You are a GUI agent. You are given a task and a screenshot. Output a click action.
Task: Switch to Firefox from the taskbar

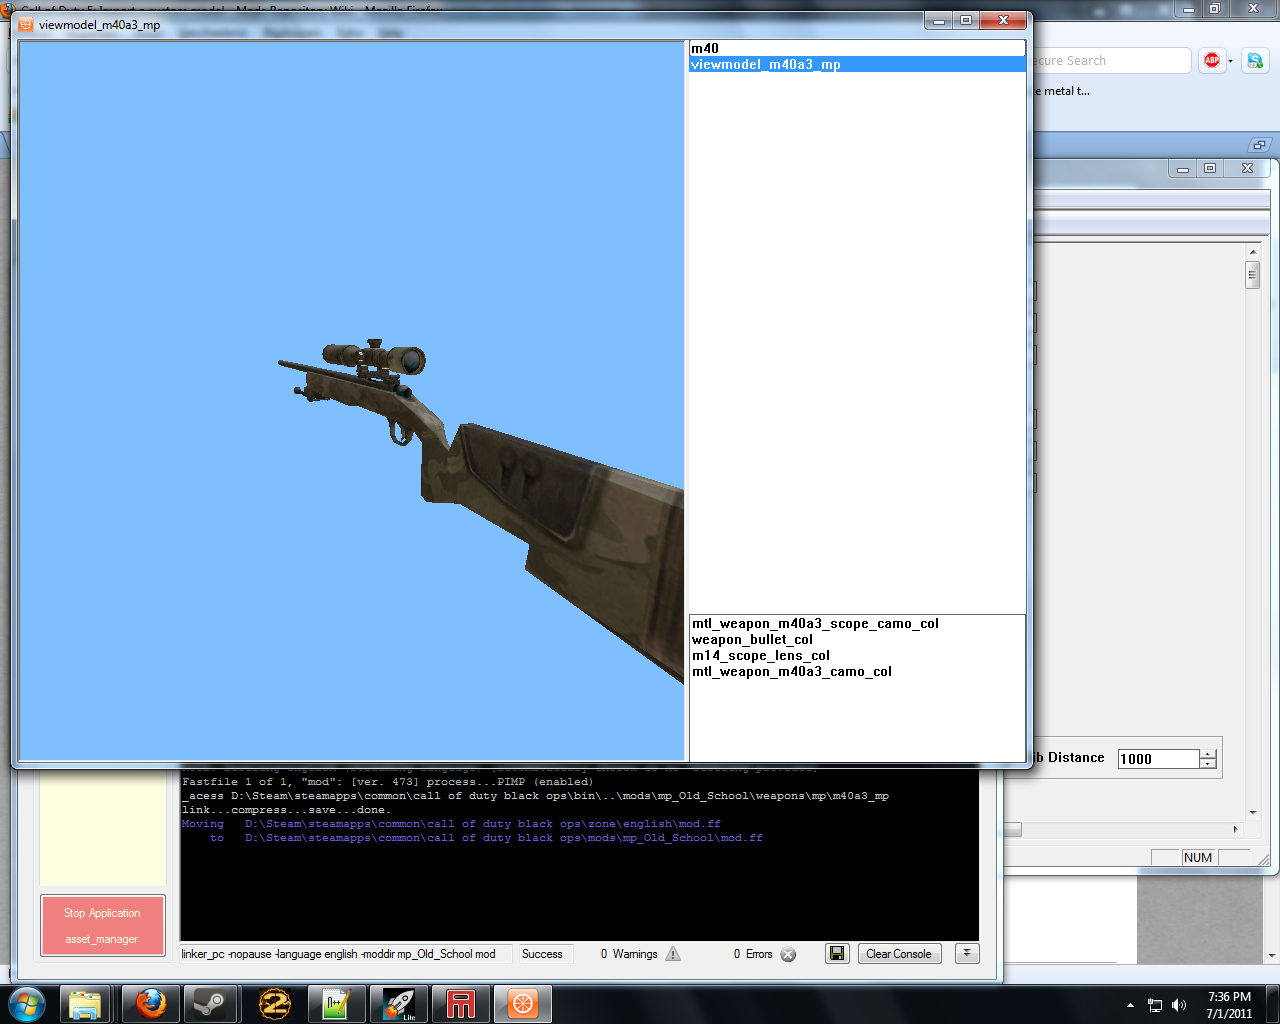pos(151,1003)
